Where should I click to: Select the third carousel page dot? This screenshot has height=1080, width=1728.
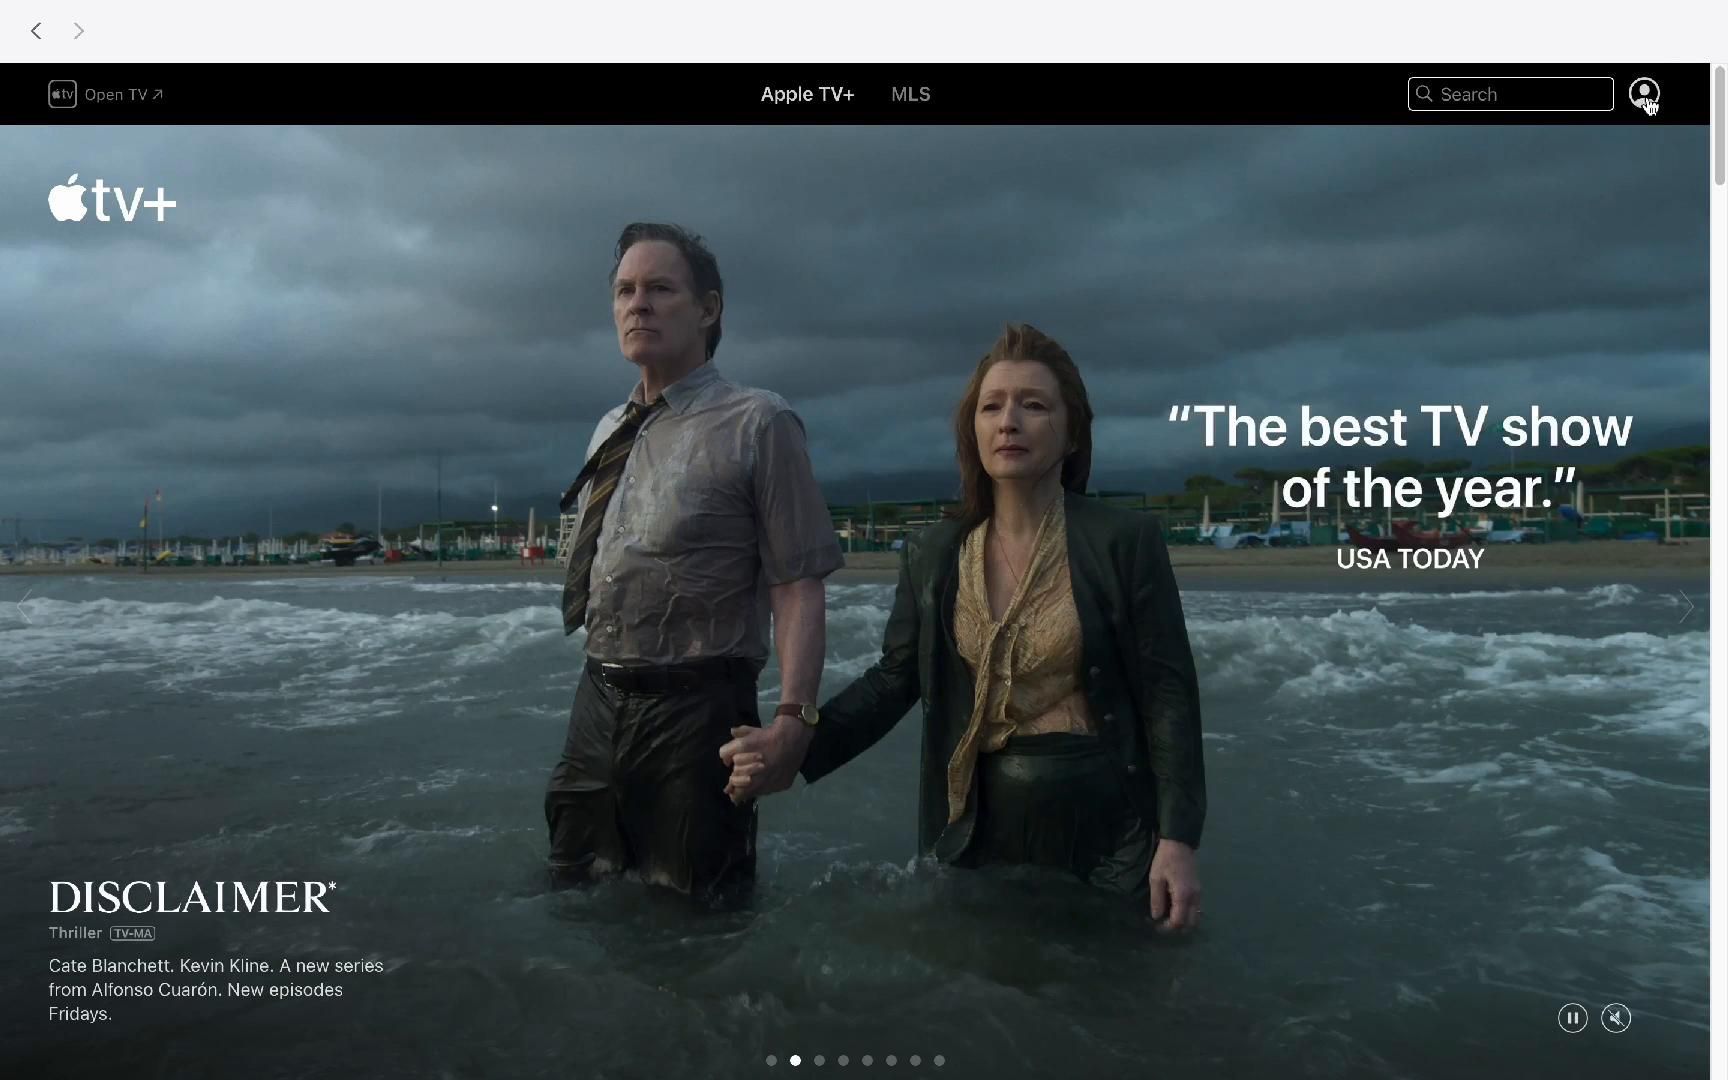(819, 1060)
